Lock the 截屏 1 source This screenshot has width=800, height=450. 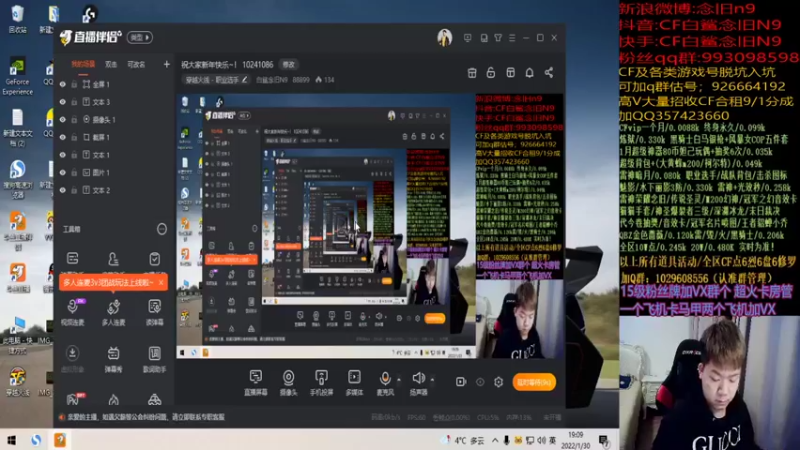[74, 137]
